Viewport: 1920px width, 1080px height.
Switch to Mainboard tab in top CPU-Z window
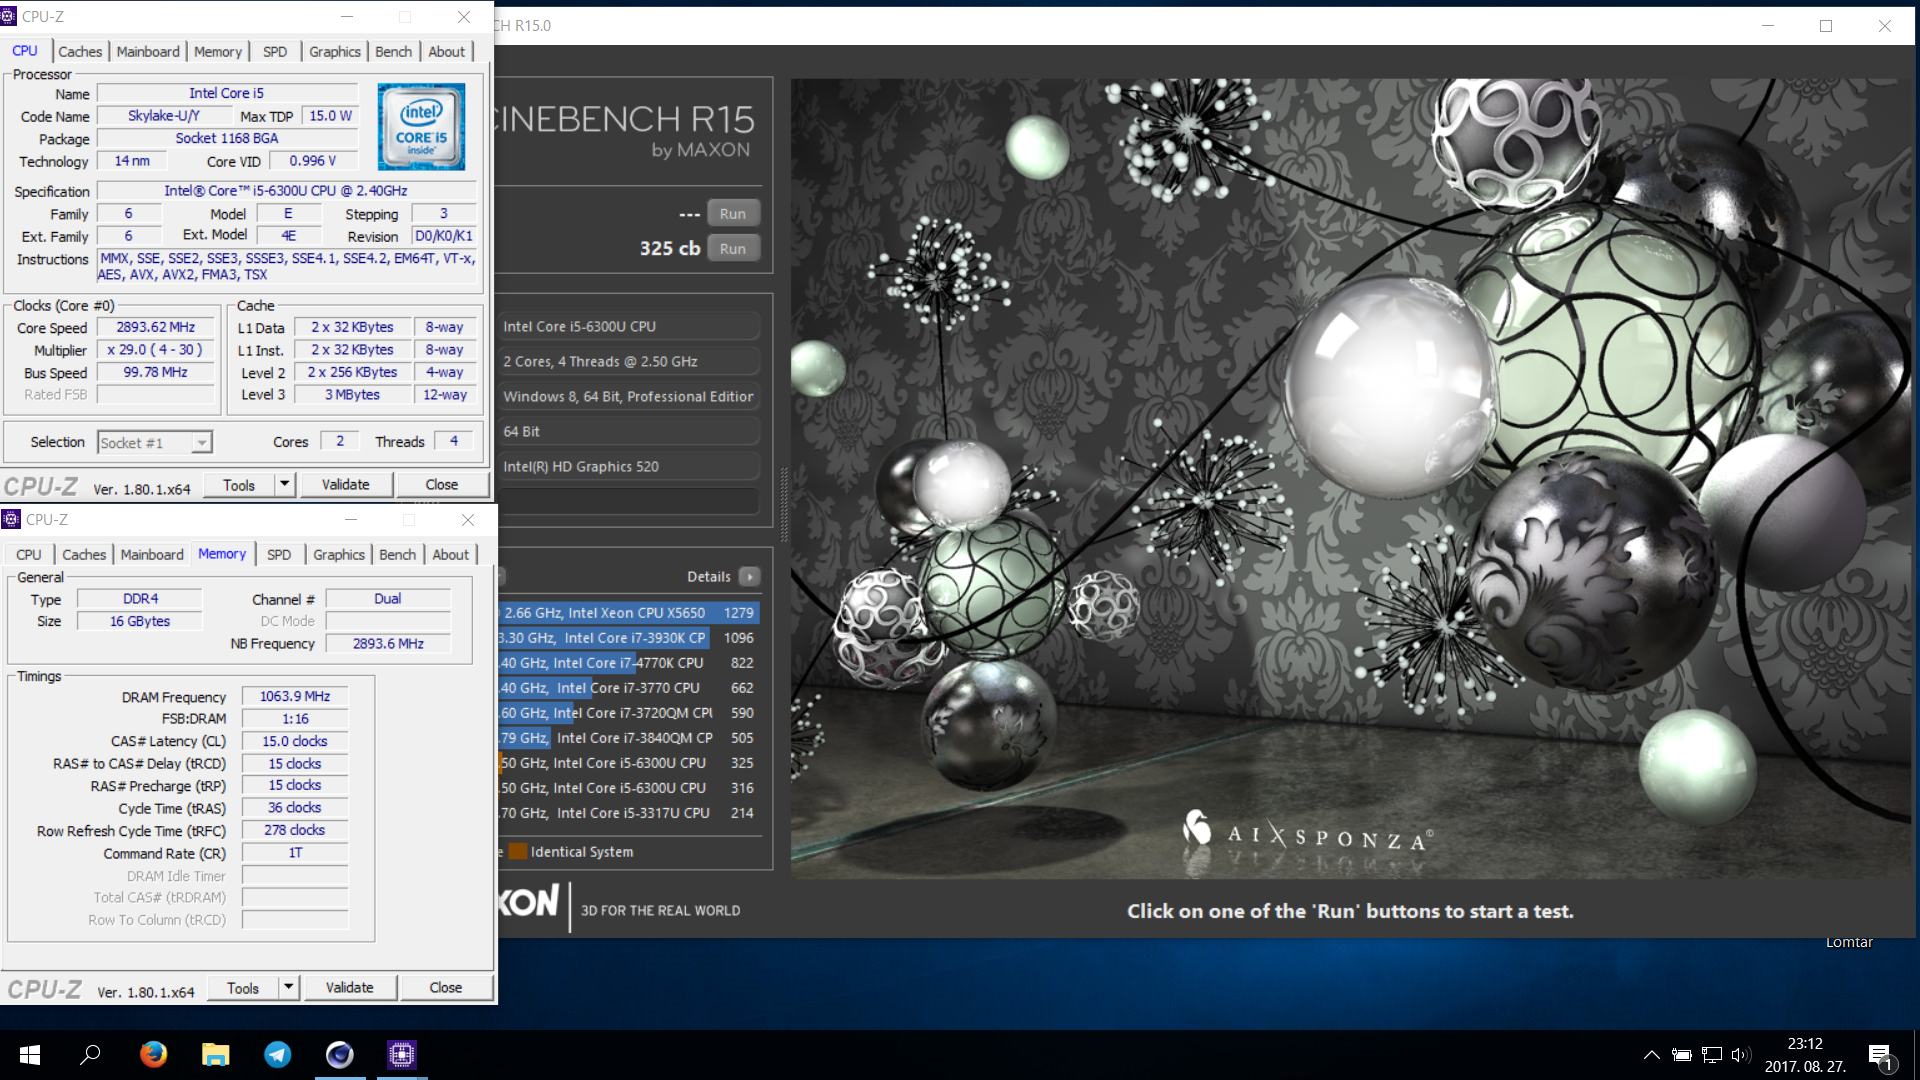148,51
